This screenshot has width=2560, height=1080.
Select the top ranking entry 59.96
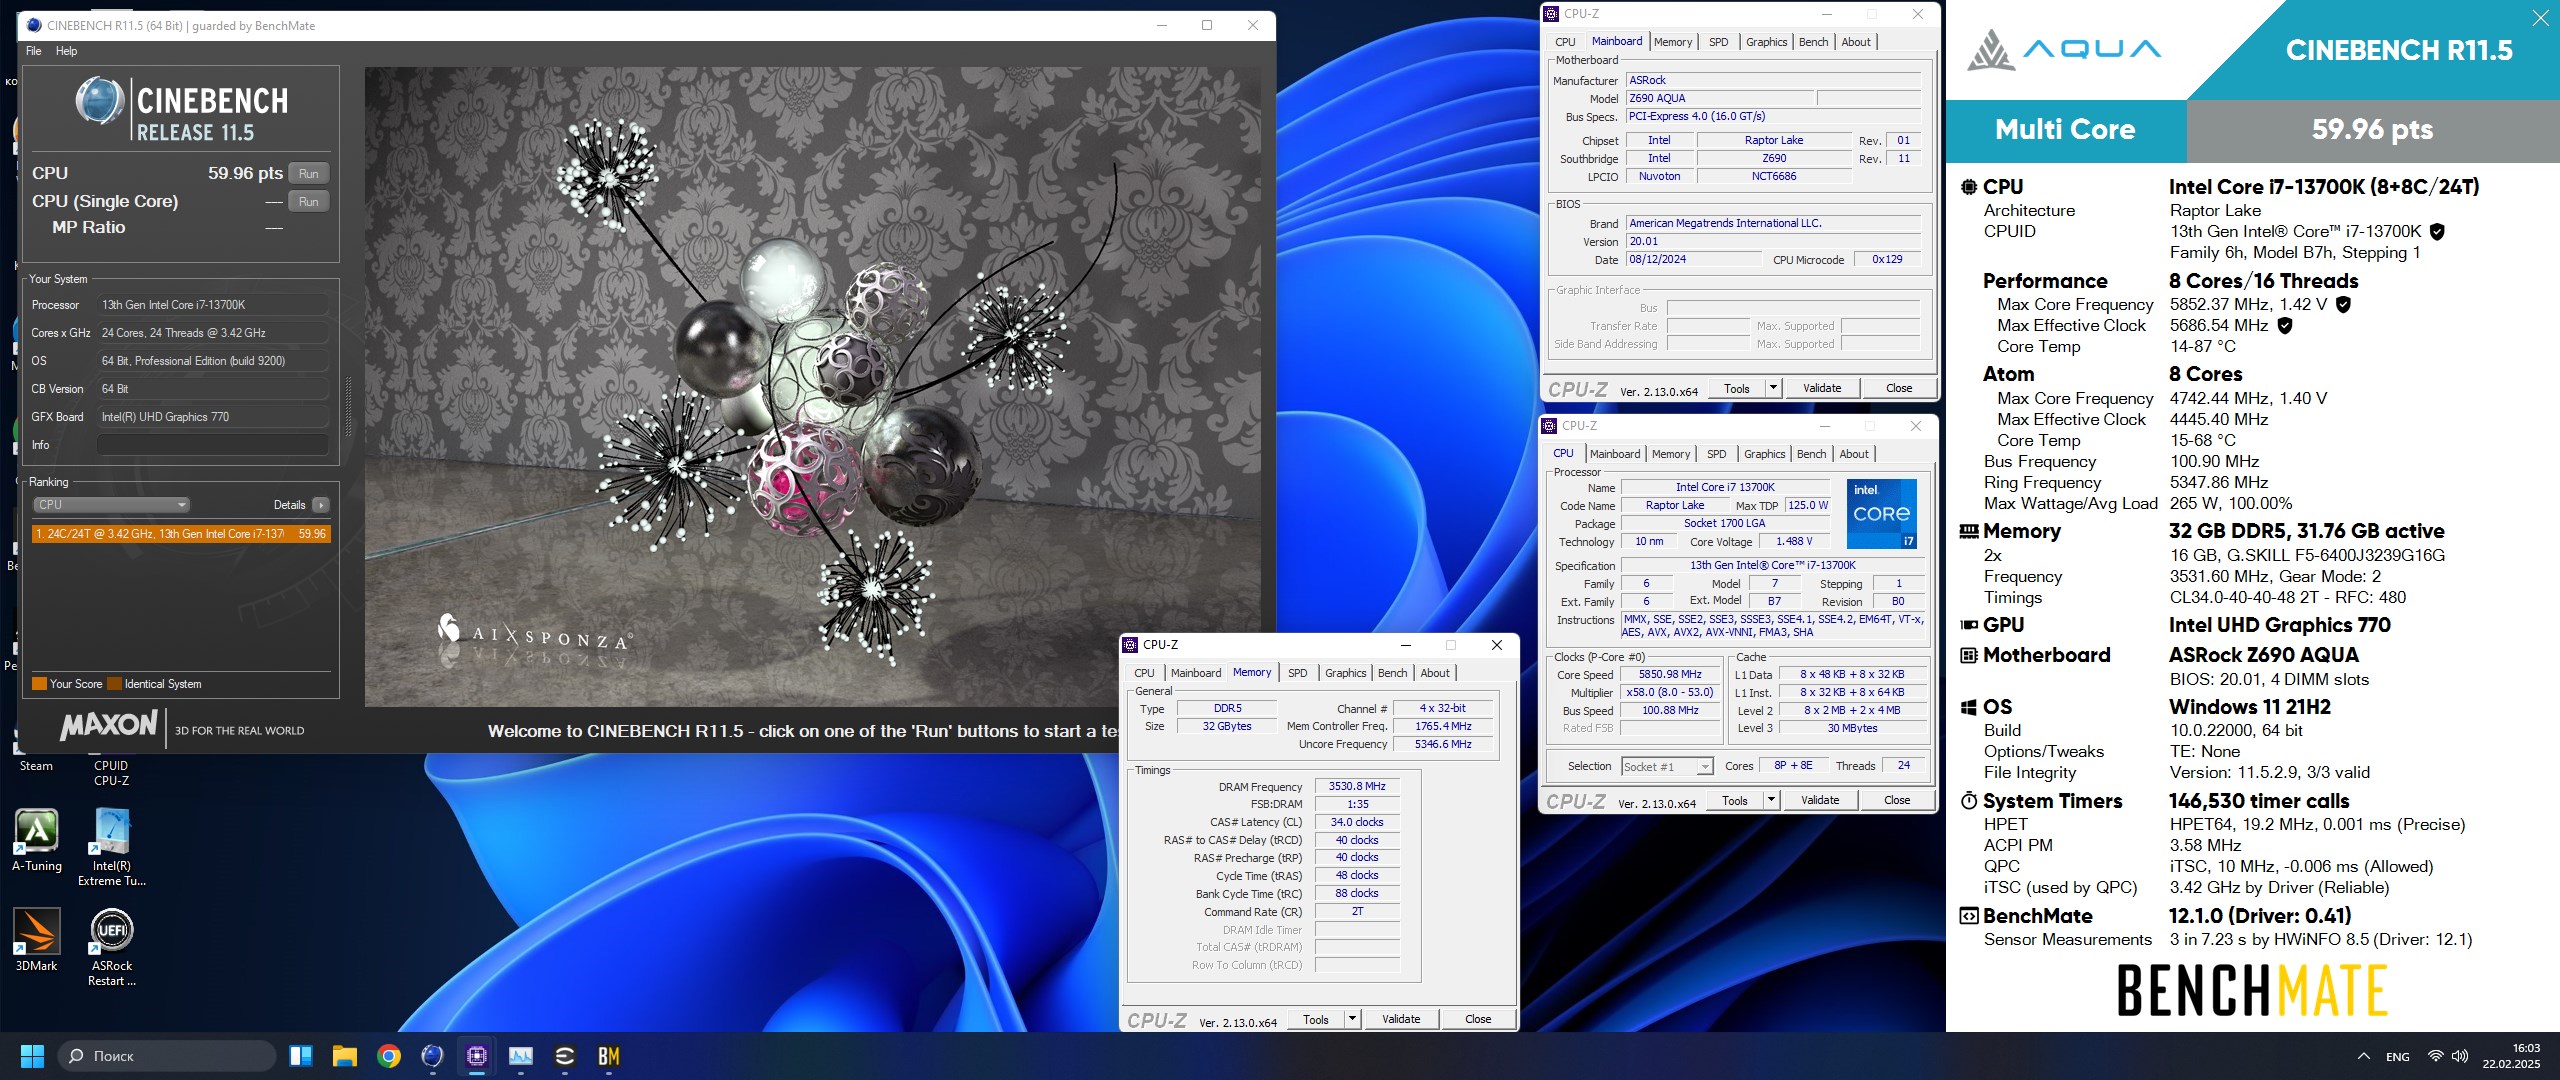click(x=181, y=534)
